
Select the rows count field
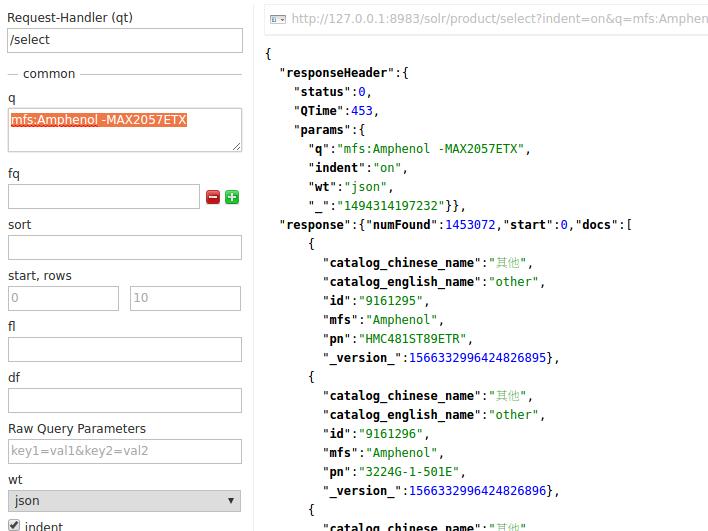[x=184, y=298]
